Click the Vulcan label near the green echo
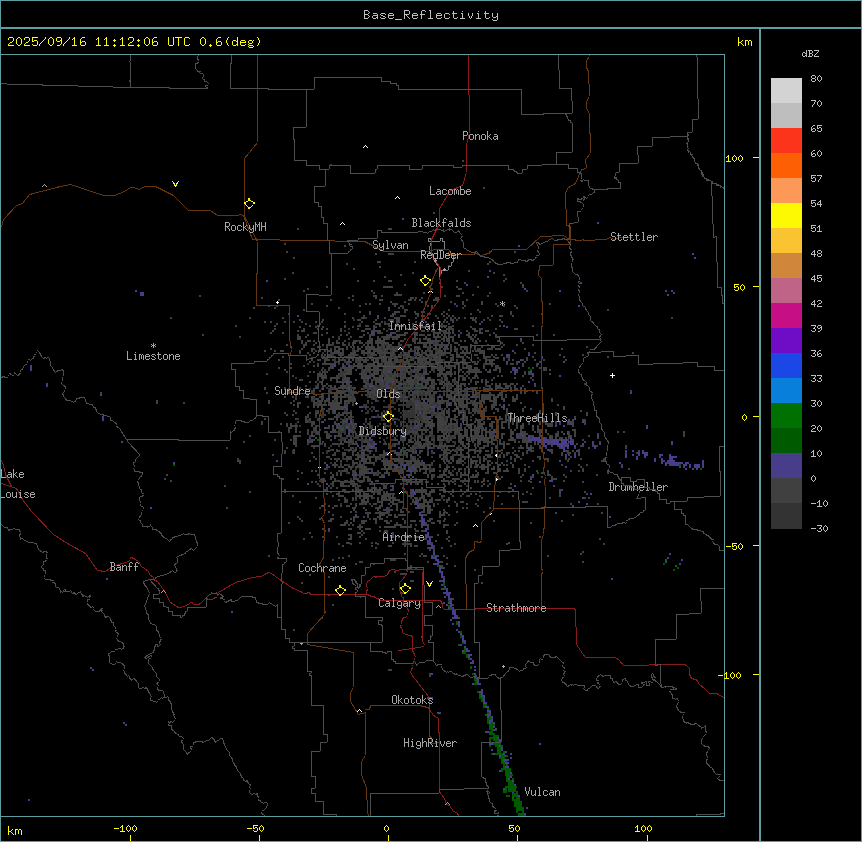This screenshot has width=862, height=842. pos(542,792)
